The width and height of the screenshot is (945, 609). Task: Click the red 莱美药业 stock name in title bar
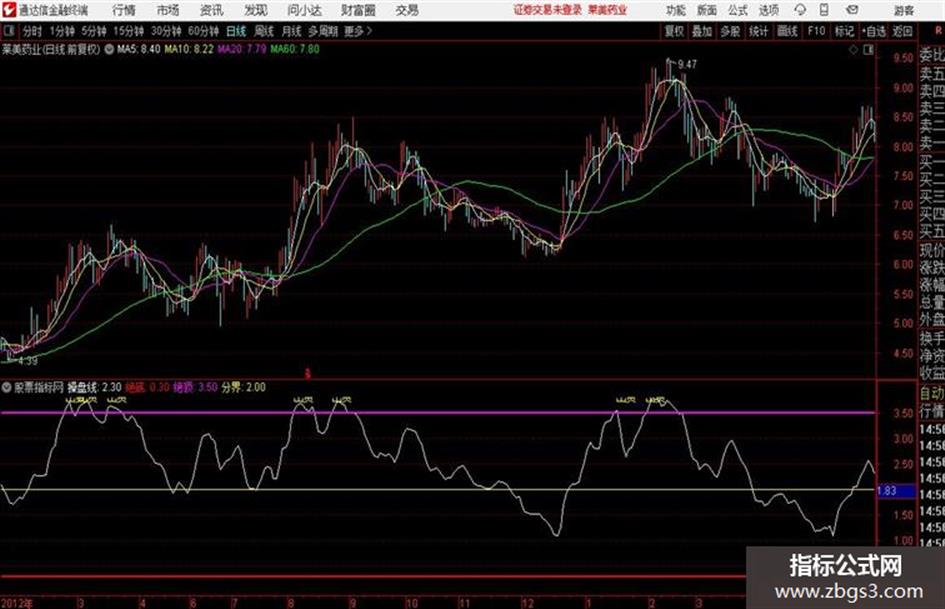[x=608, y=10]
